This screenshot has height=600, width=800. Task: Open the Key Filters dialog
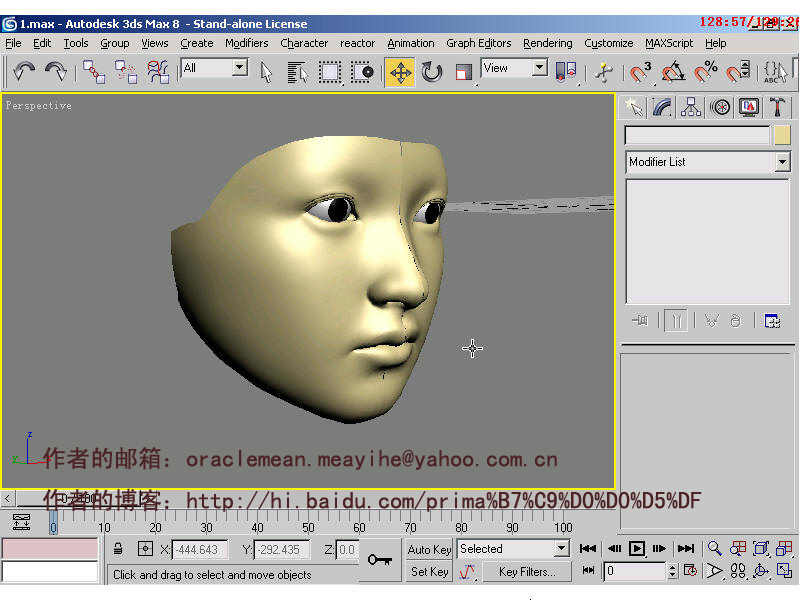[x=527, y=572]
